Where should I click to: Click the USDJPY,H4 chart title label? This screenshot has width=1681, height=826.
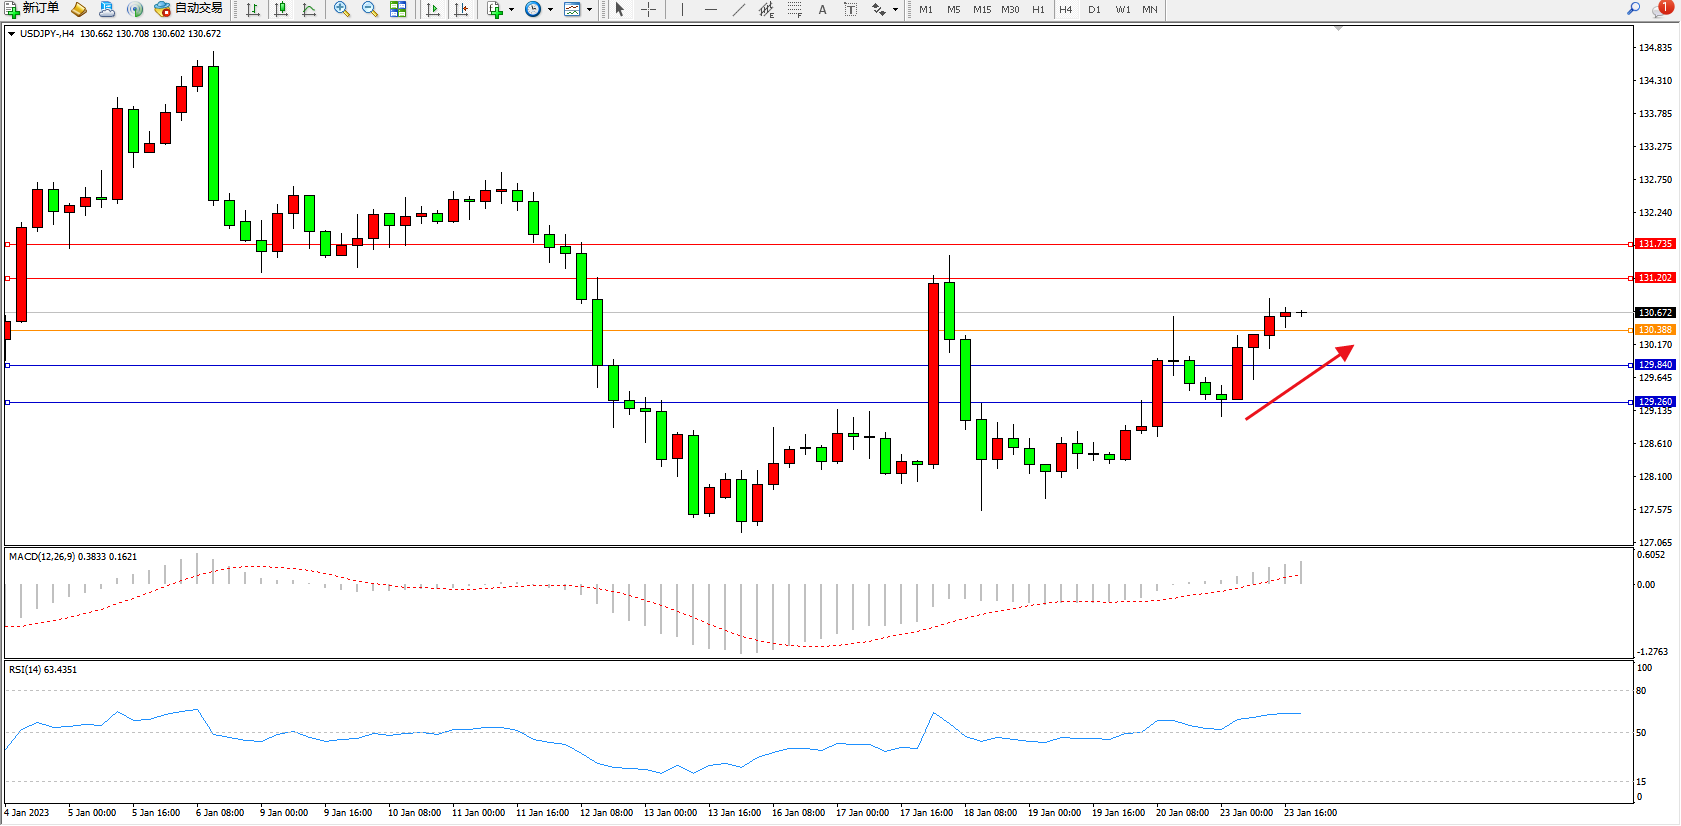(x=46, y=34)
